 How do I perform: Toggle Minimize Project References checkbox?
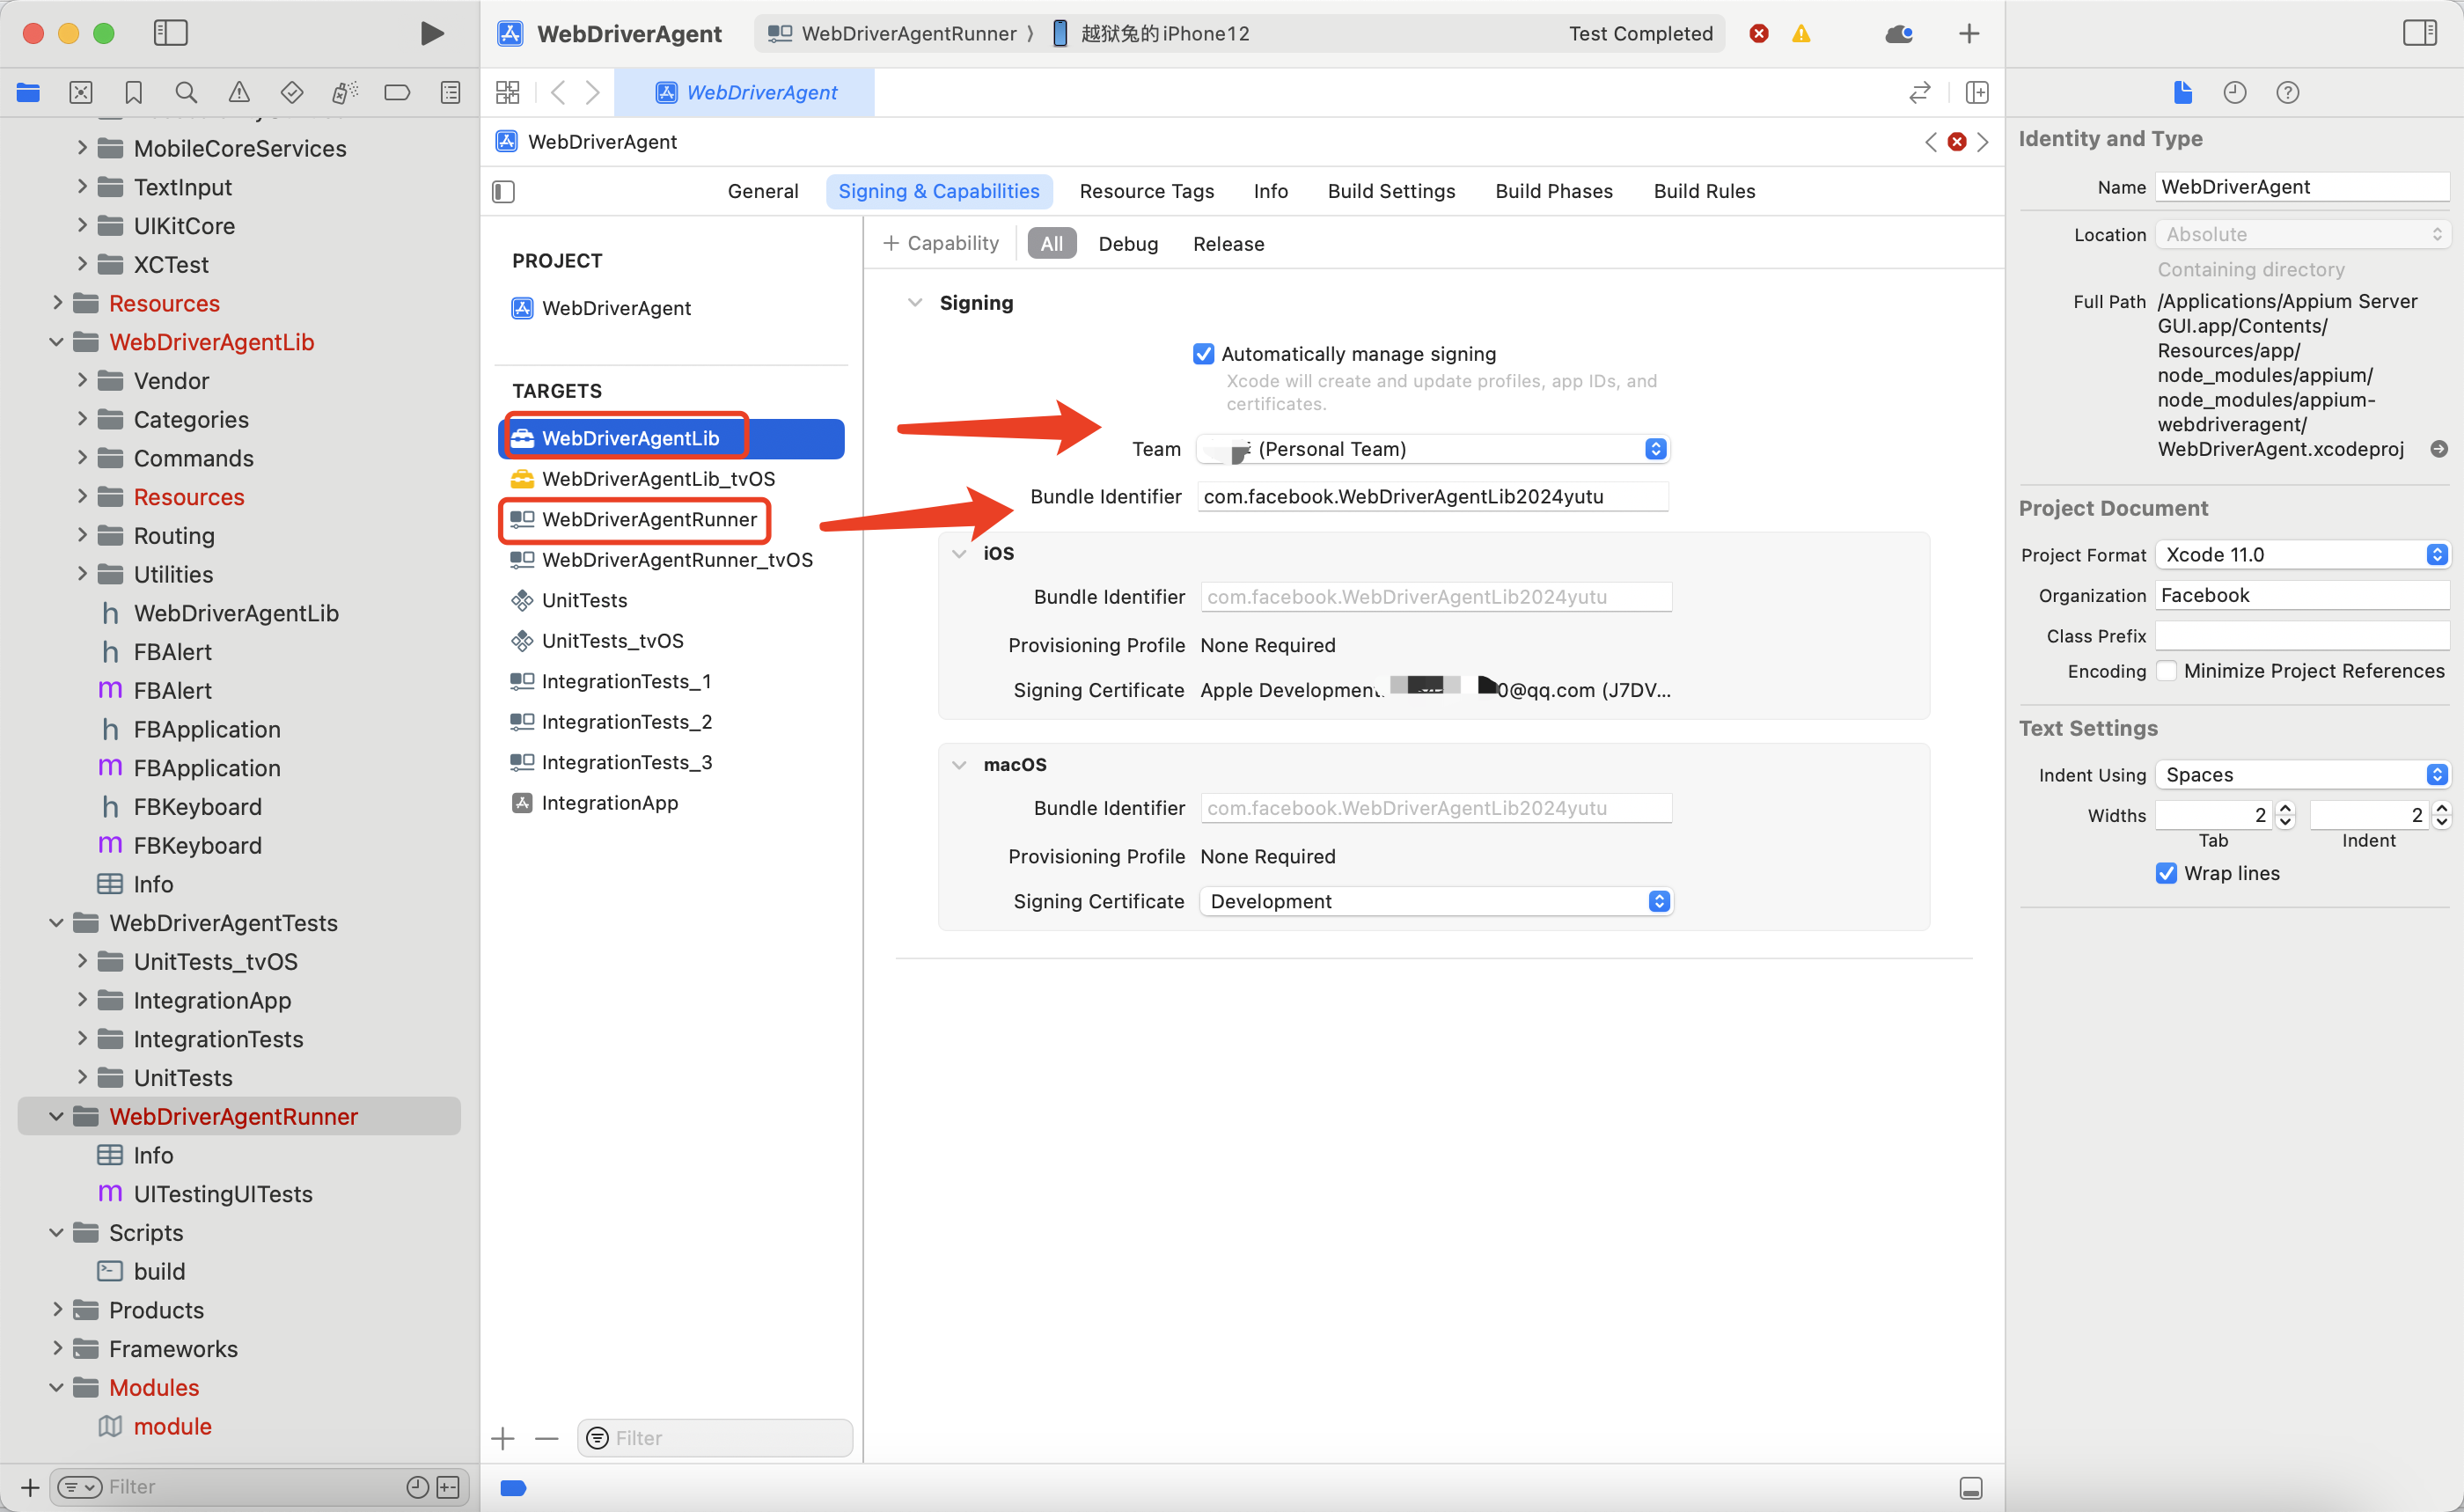2167,671
